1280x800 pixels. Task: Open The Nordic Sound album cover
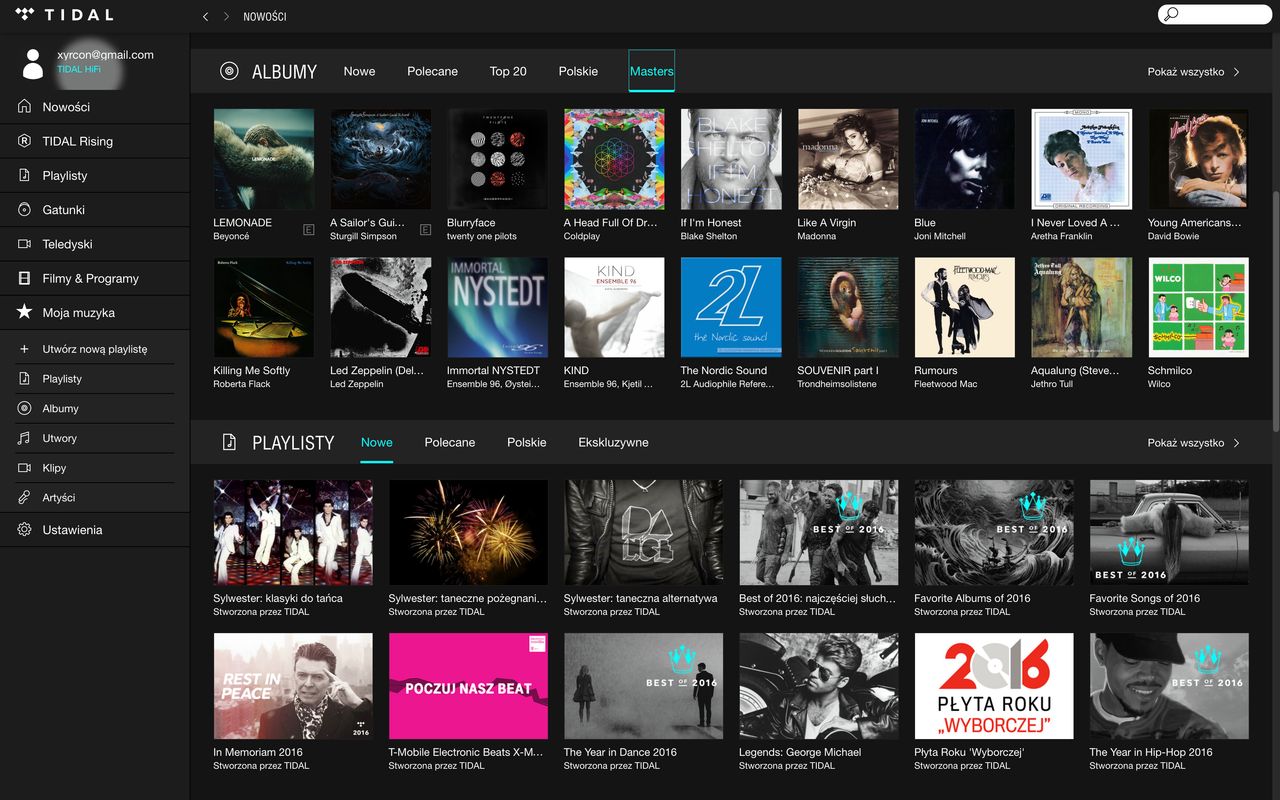pyautogui.click(x=731, y=307)
